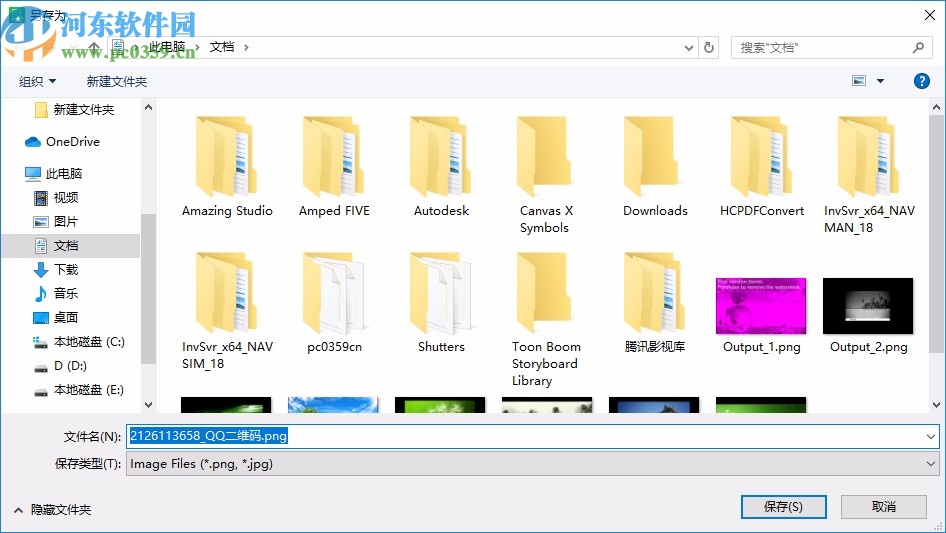Select 视频 in navigation pane
The height and width of the screenshot is (533, 946).
pos(56,197)
